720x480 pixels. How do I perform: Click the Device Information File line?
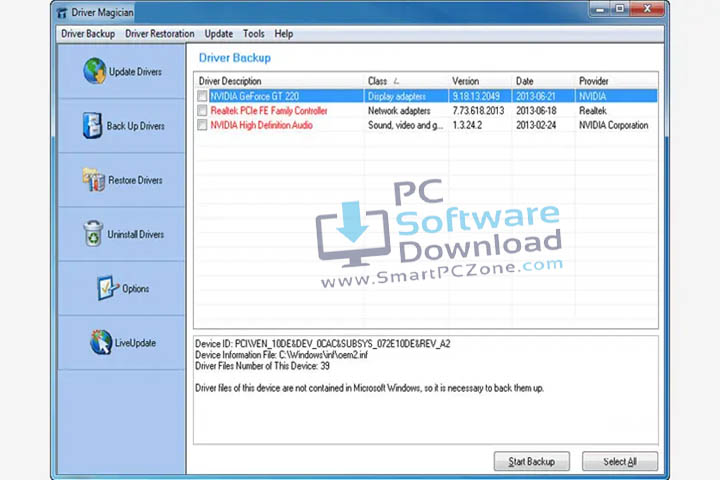281,355
